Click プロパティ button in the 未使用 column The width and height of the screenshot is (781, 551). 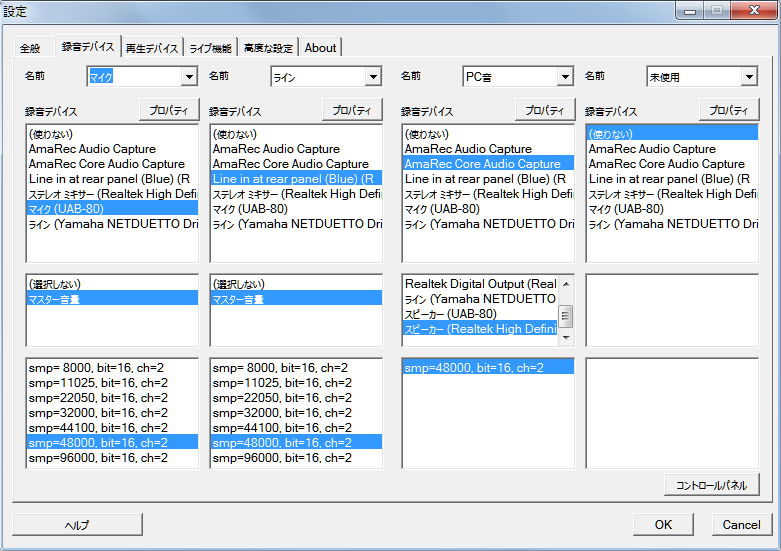729,110
